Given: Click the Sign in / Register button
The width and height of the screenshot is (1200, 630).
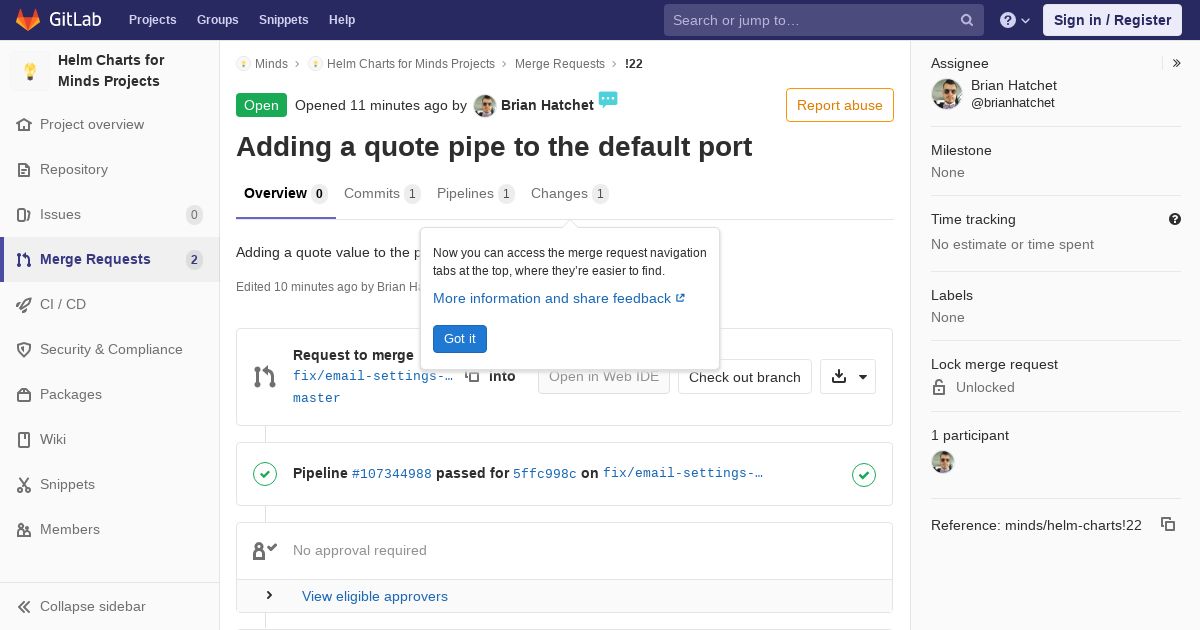Looking at the screenshot, I should tap(1112, 20).
